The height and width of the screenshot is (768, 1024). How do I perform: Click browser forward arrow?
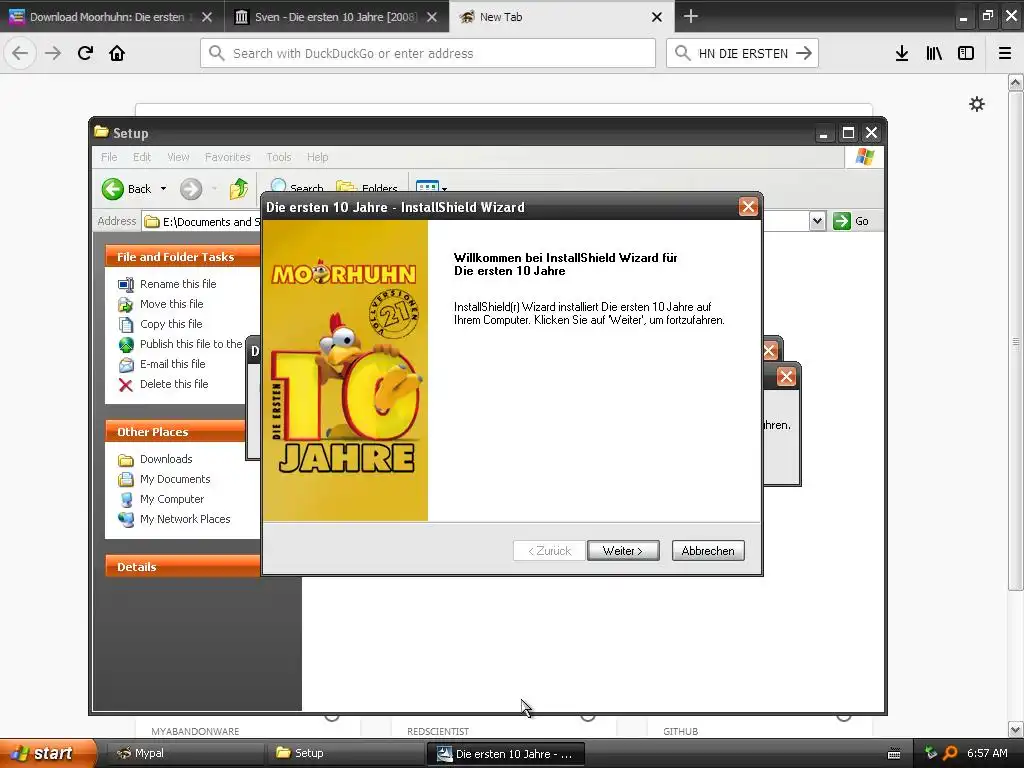[53, 53]
